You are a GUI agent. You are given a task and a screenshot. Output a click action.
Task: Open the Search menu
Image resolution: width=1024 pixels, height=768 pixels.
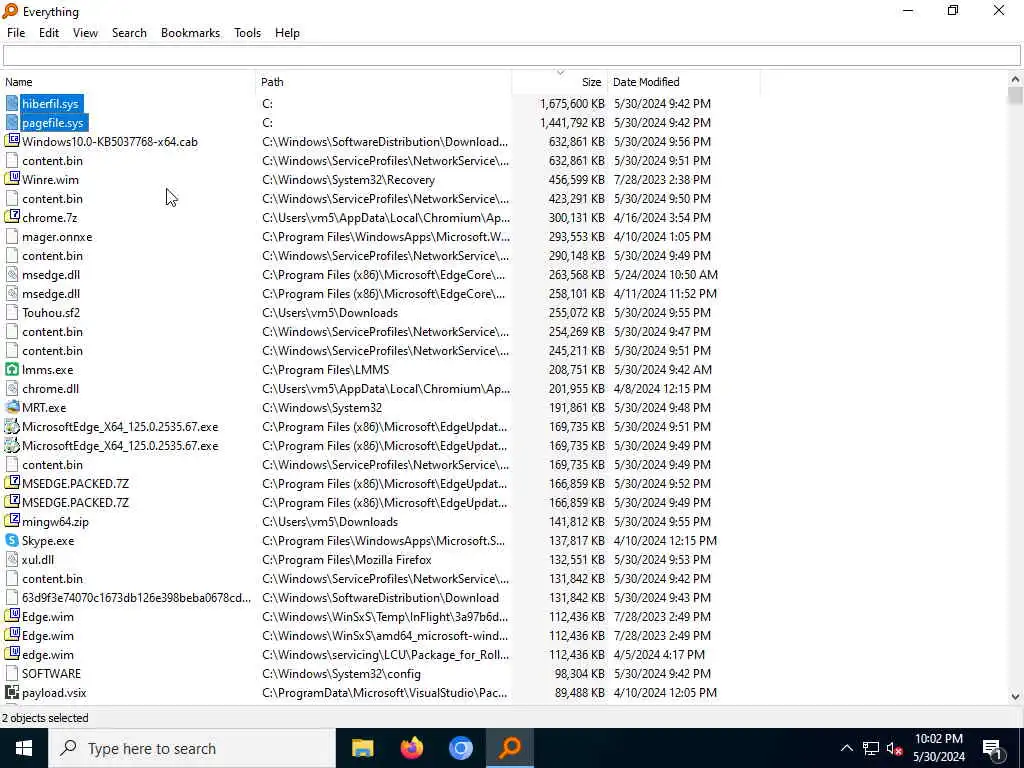[129, 33]
